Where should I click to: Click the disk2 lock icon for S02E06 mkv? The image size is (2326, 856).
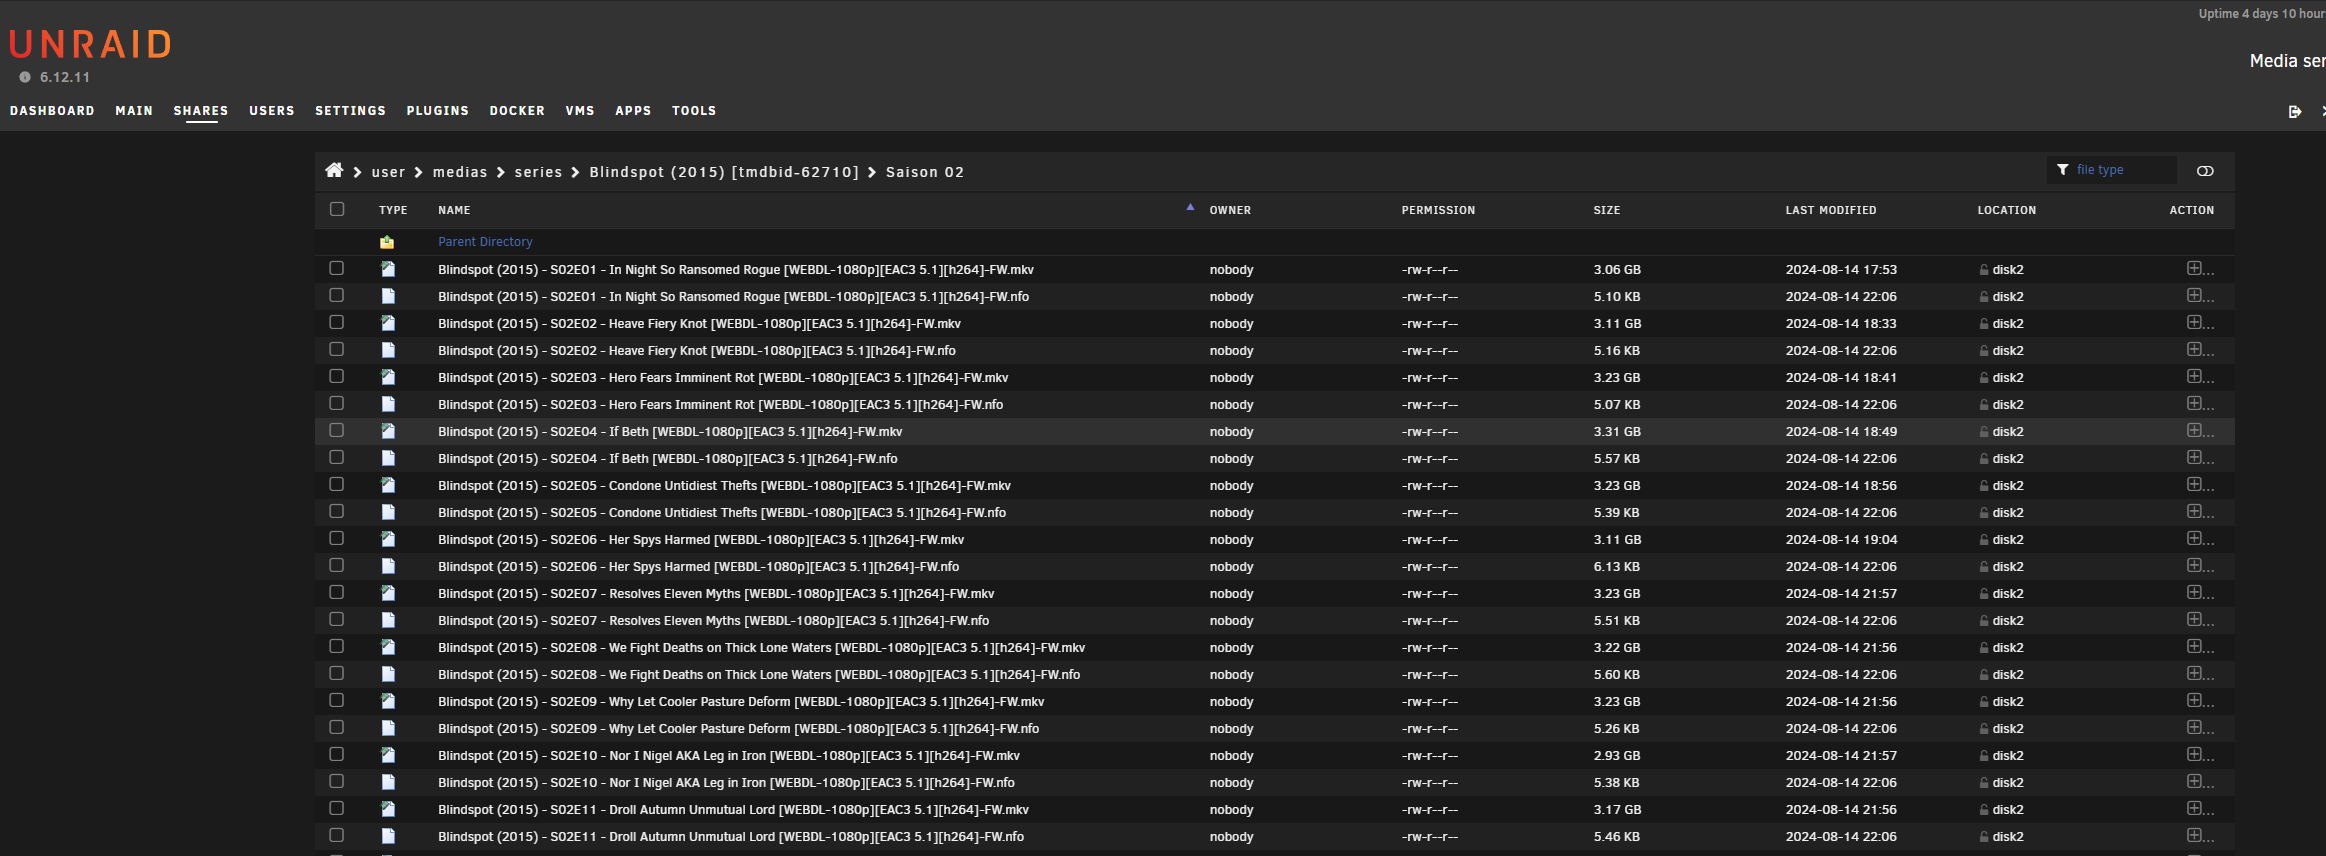(1983, 540)
